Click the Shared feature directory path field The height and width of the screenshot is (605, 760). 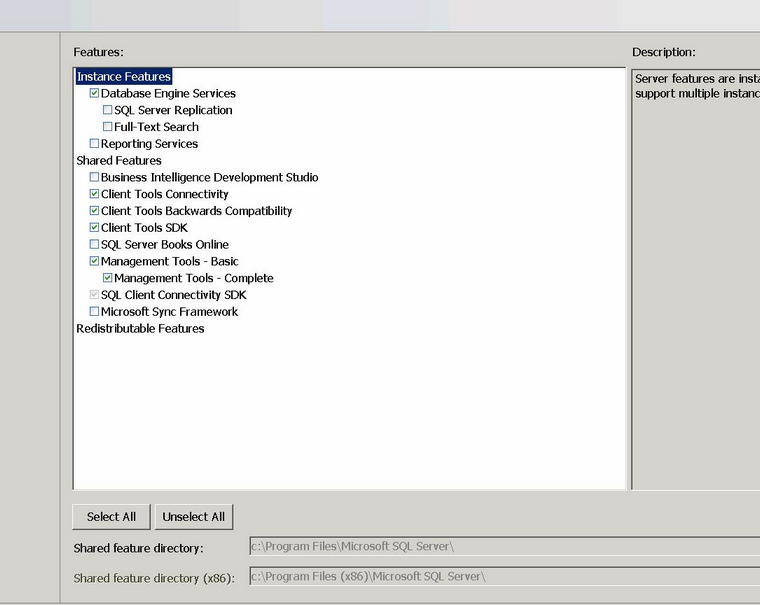(x=505, y=547)
